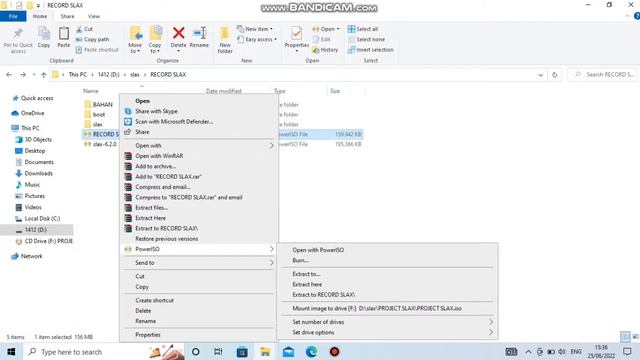The image size is (640, 360).
Task: Click This PC in address bar
Action: coord(78,75)
